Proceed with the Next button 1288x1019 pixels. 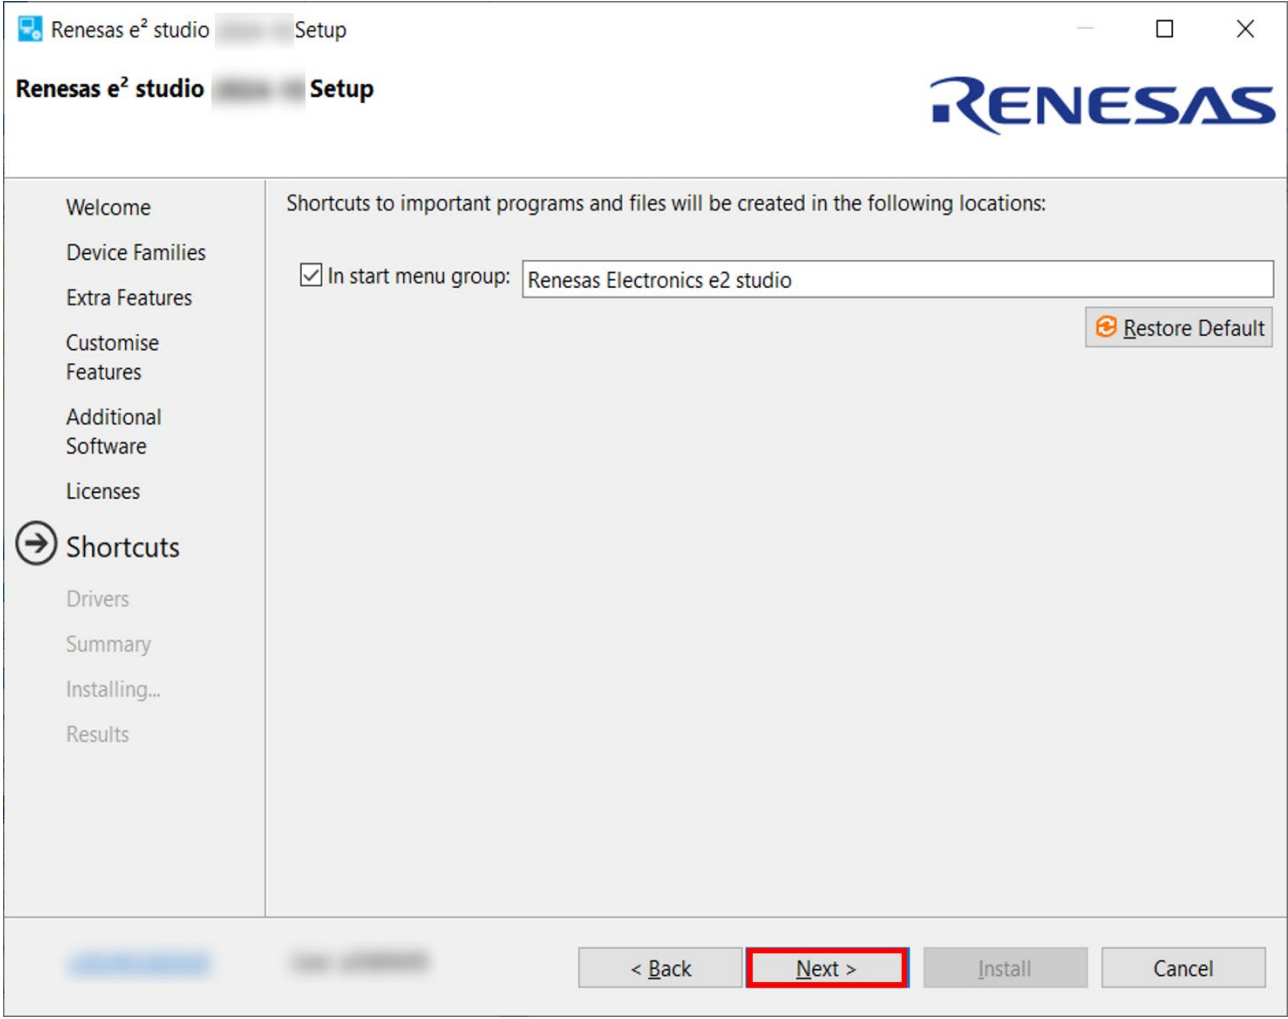(827, 968)
